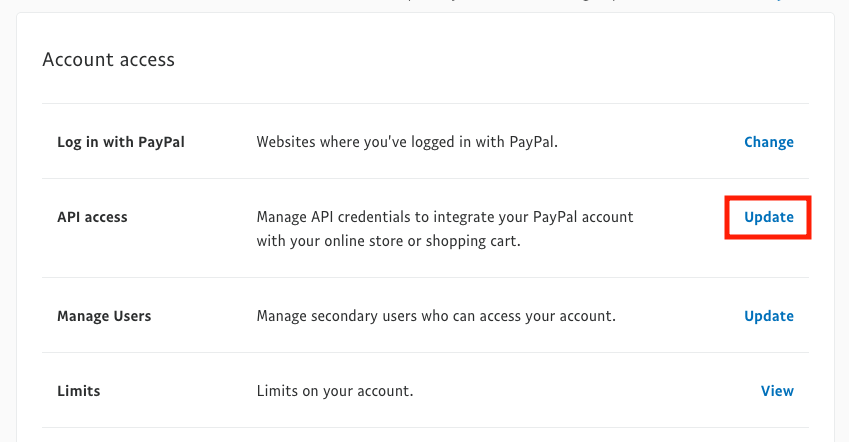
Task: Open Update link in Manage Users row
Action: click(x=768, y=316)
